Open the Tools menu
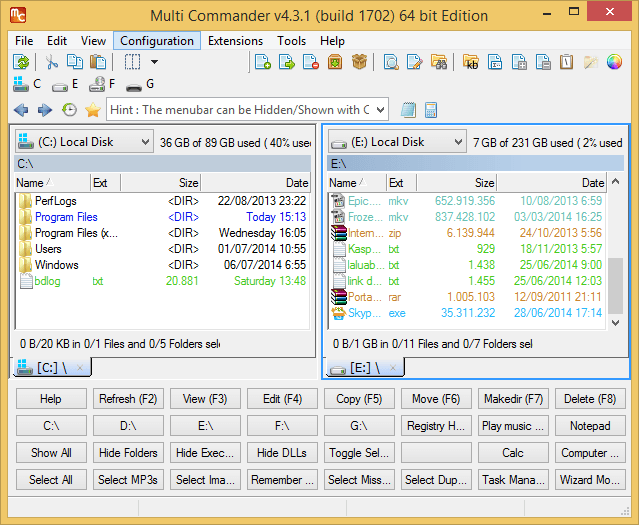This screenshot has height=525, width=639. point(291,41)
